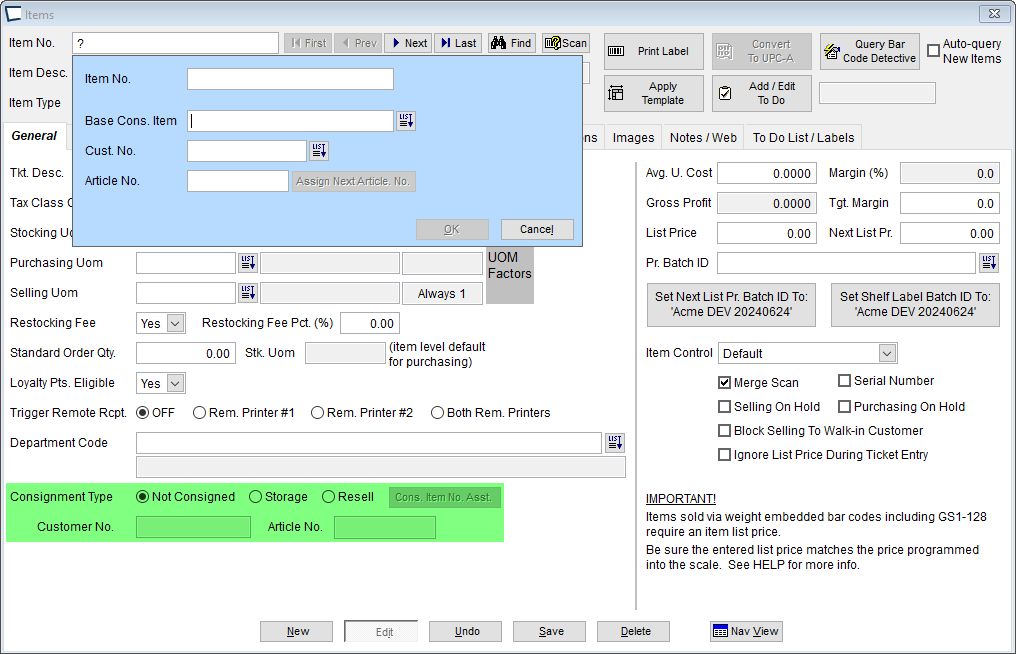Open list lookup for Pr. Batch ID
Image resolution: width=1016 pixels, height=654 pixels.
(x=989, y=263)
